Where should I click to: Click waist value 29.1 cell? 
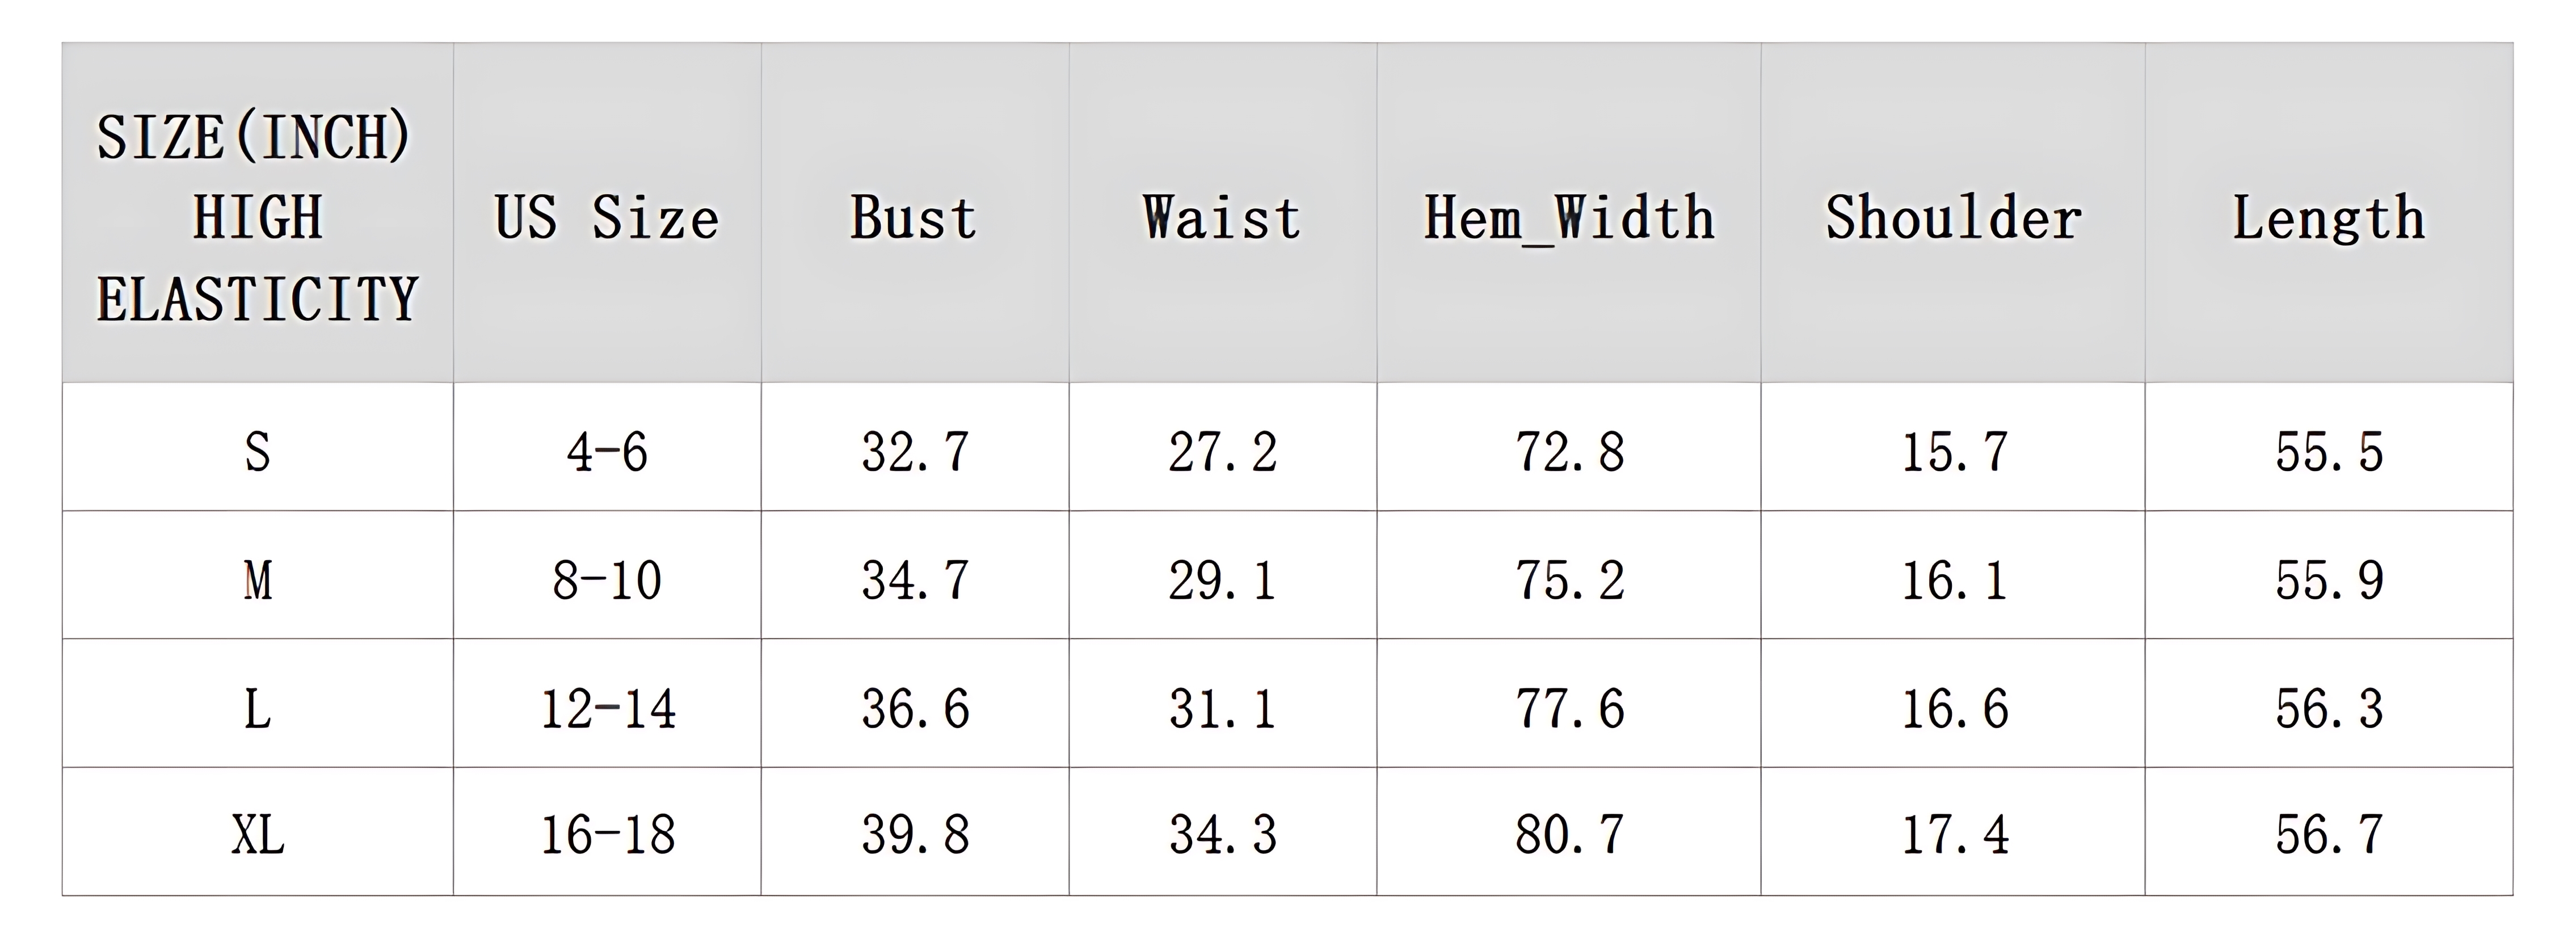1223,575
